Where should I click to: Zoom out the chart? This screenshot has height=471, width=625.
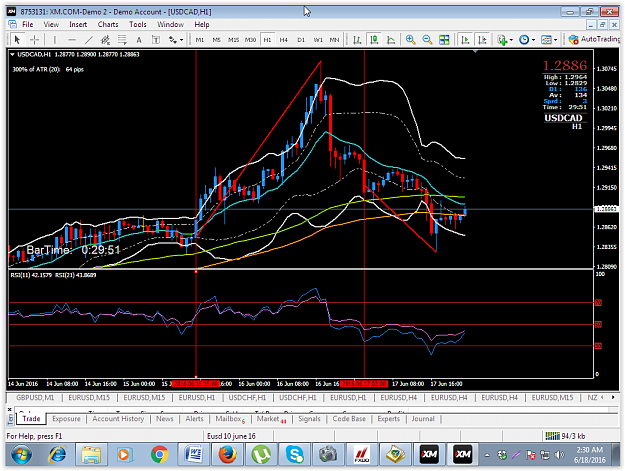pos(427,39)
